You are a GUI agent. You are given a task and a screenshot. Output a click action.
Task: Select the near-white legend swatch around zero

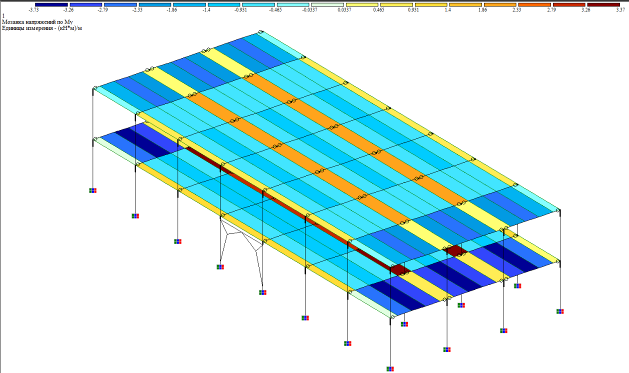point(327,5)
